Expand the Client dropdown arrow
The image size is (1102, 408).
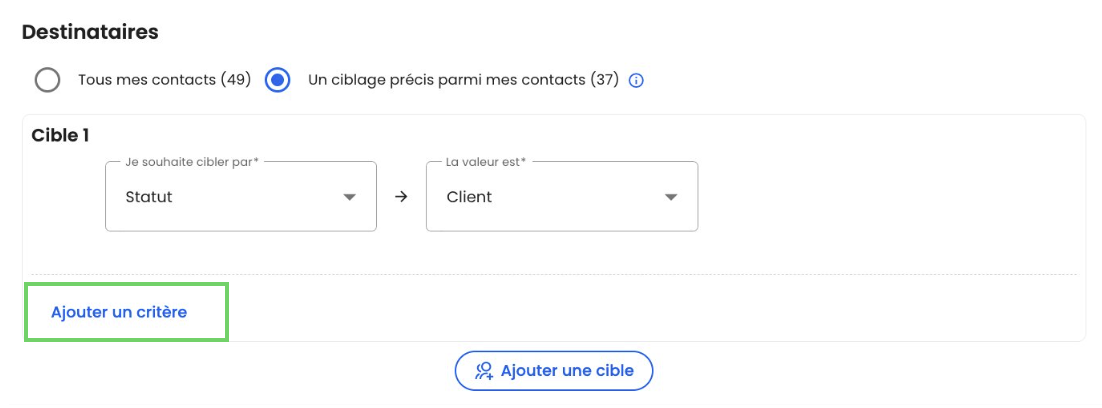671,197
